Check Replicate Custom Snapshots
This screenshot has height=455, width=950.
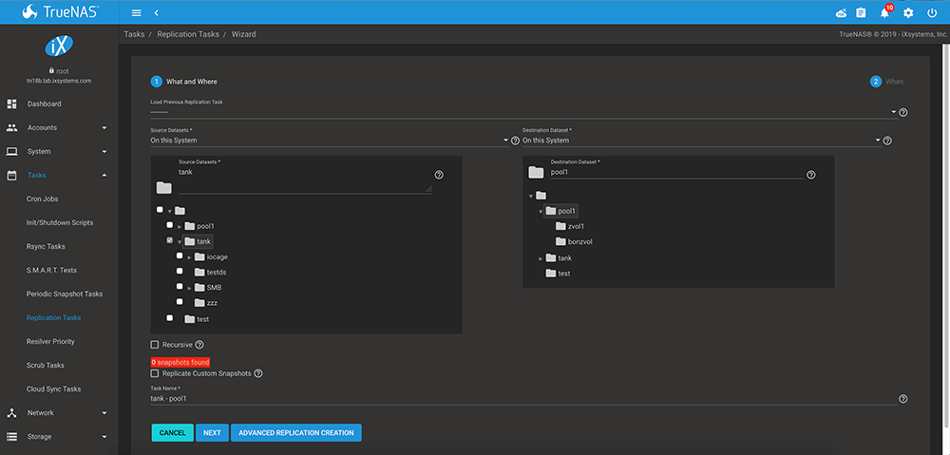tap(154, 373)
